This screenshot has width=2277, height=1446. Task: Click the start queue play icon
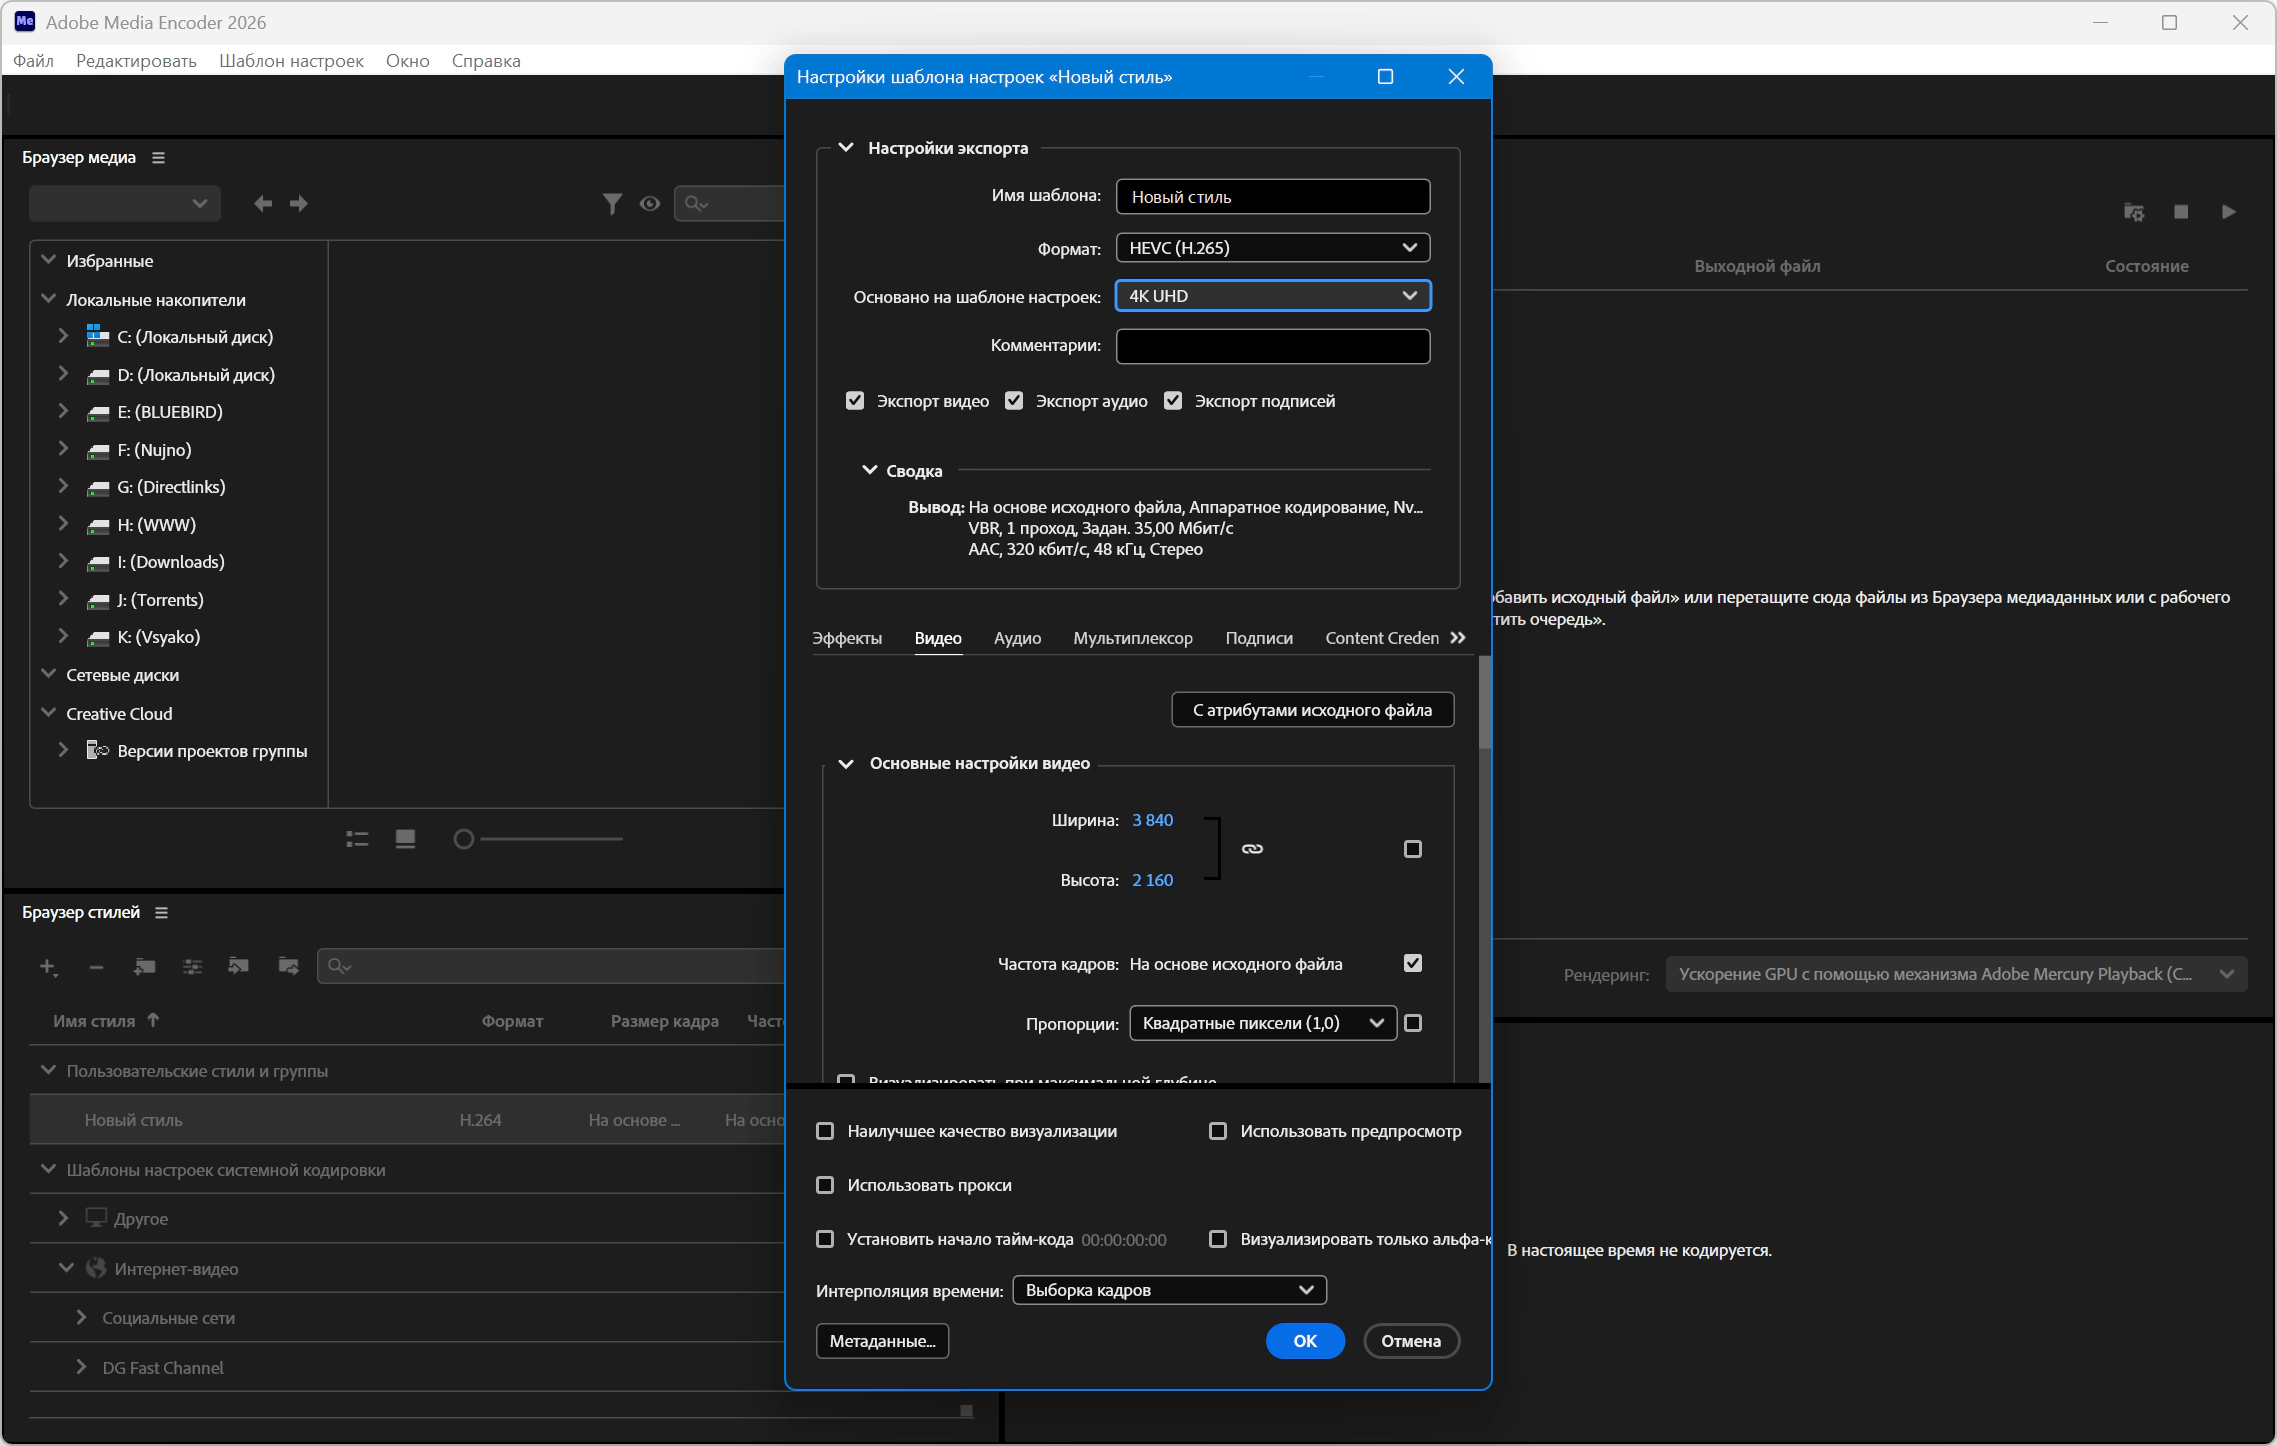pos(2229,212)
